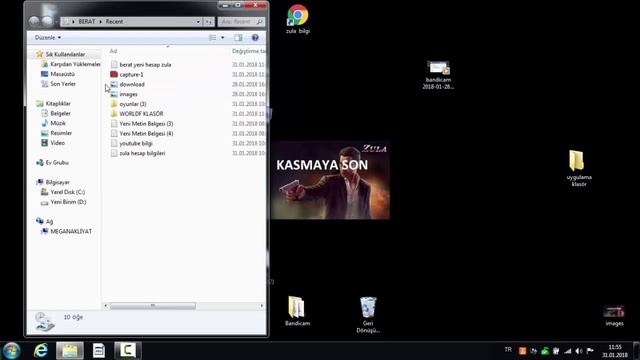Click the volume speaker tray icon
640x360 pixels.
[x=579, y=351]
